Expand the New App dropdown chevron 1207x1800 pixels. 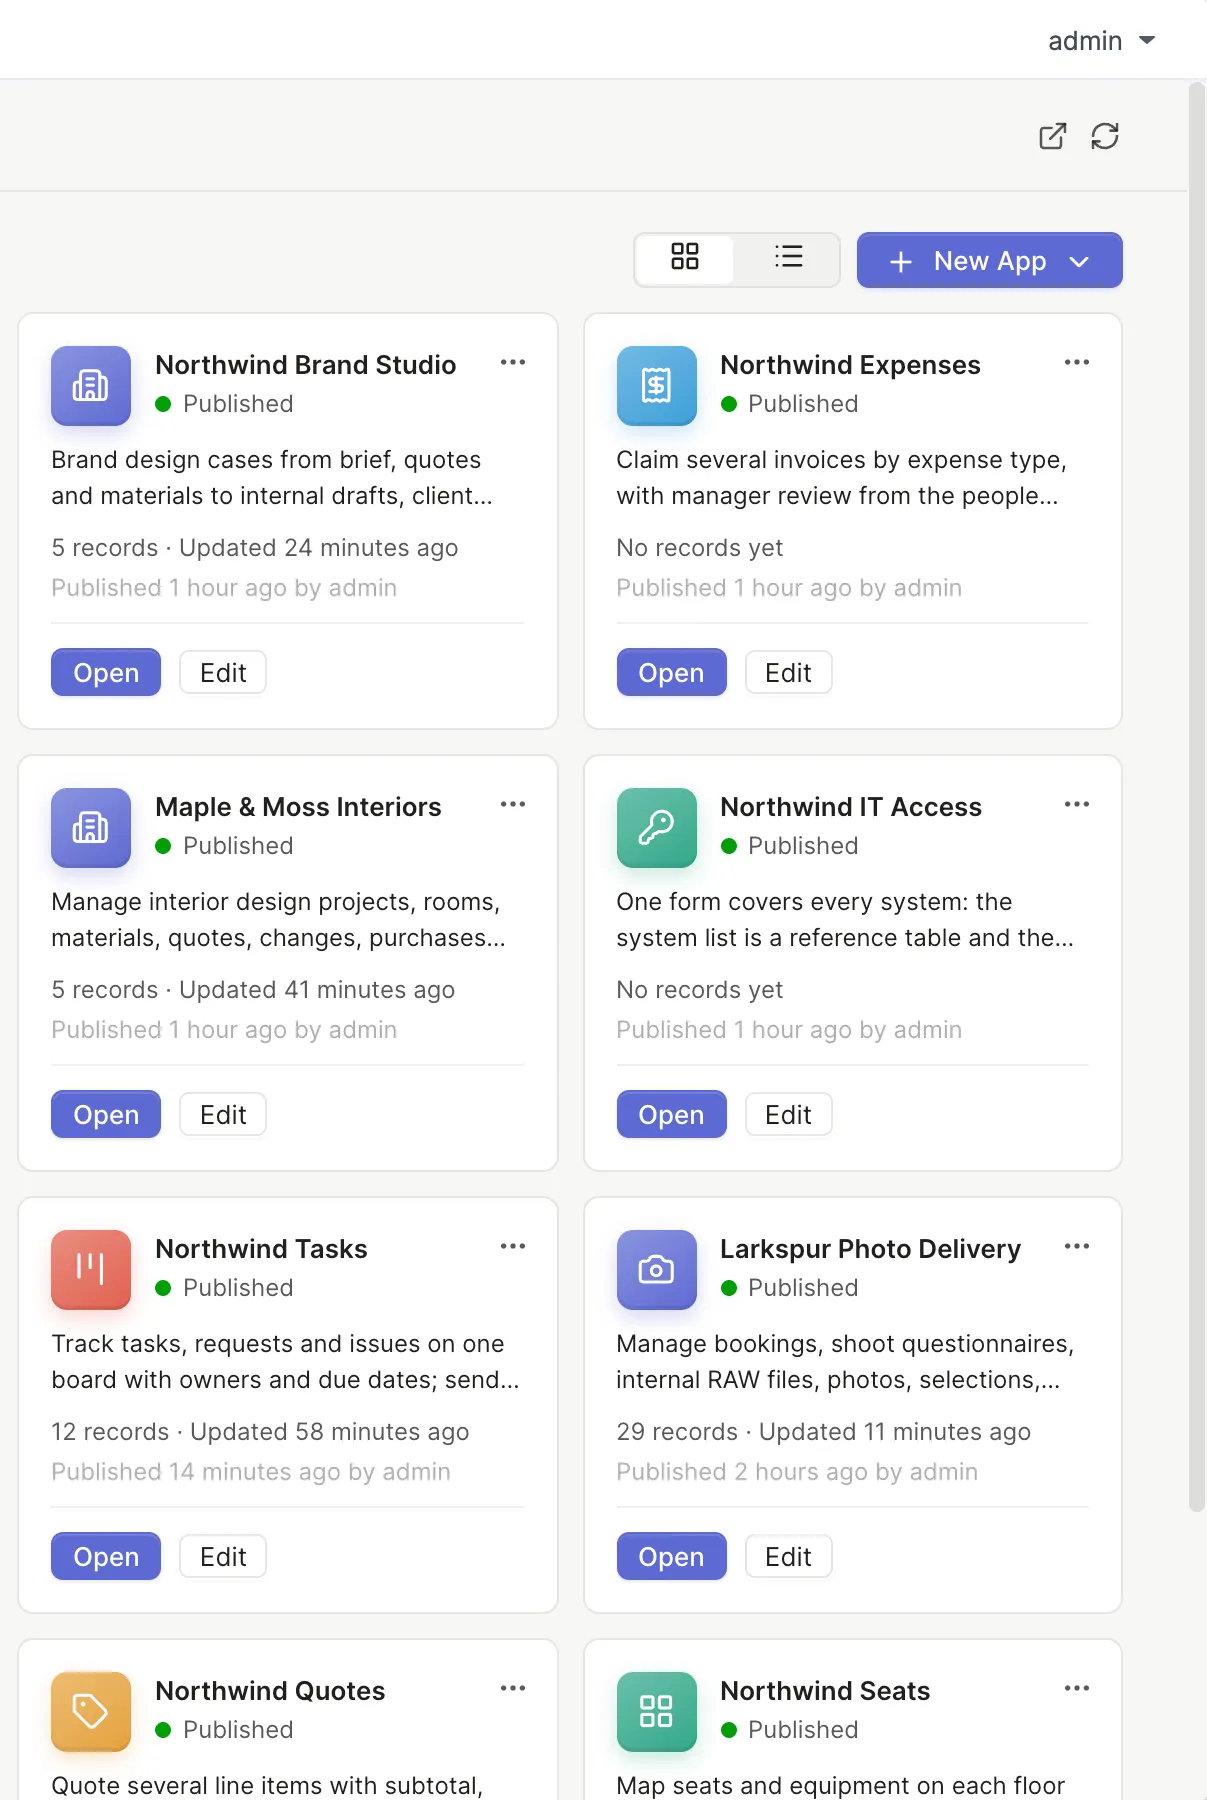[x=1079, y=261]
